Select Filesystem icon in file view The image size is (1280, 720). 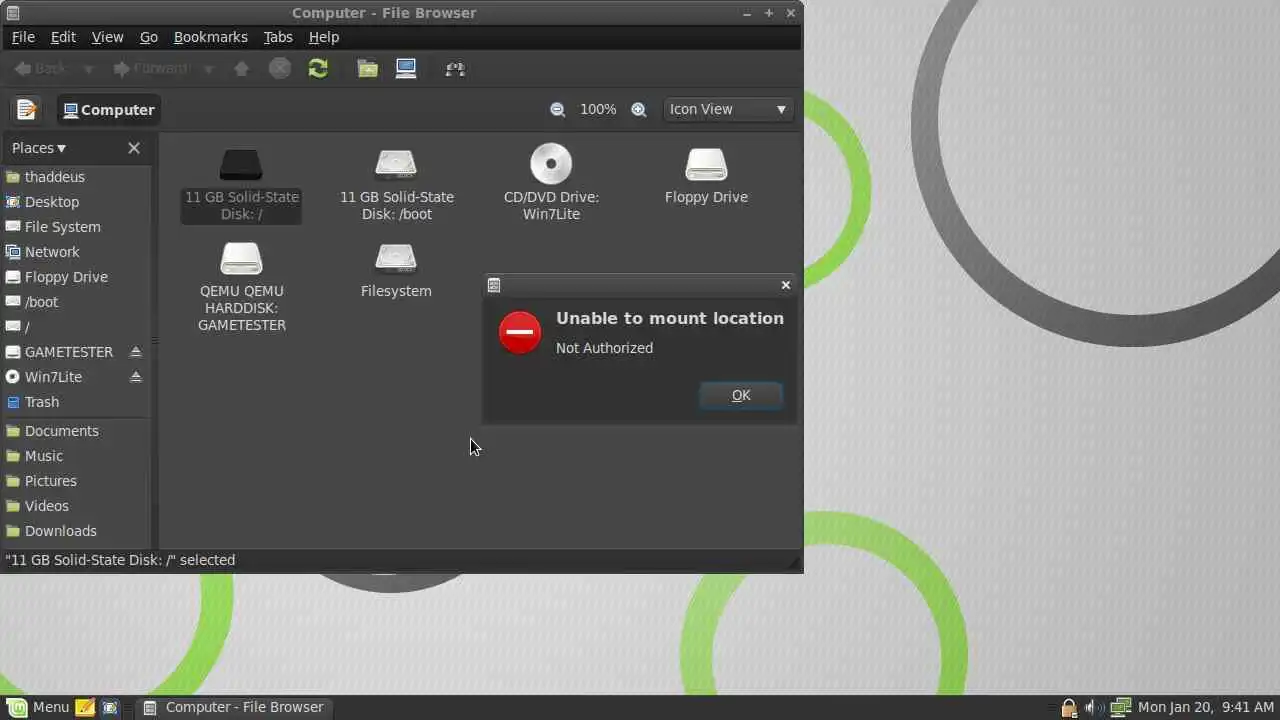(396, 258)
